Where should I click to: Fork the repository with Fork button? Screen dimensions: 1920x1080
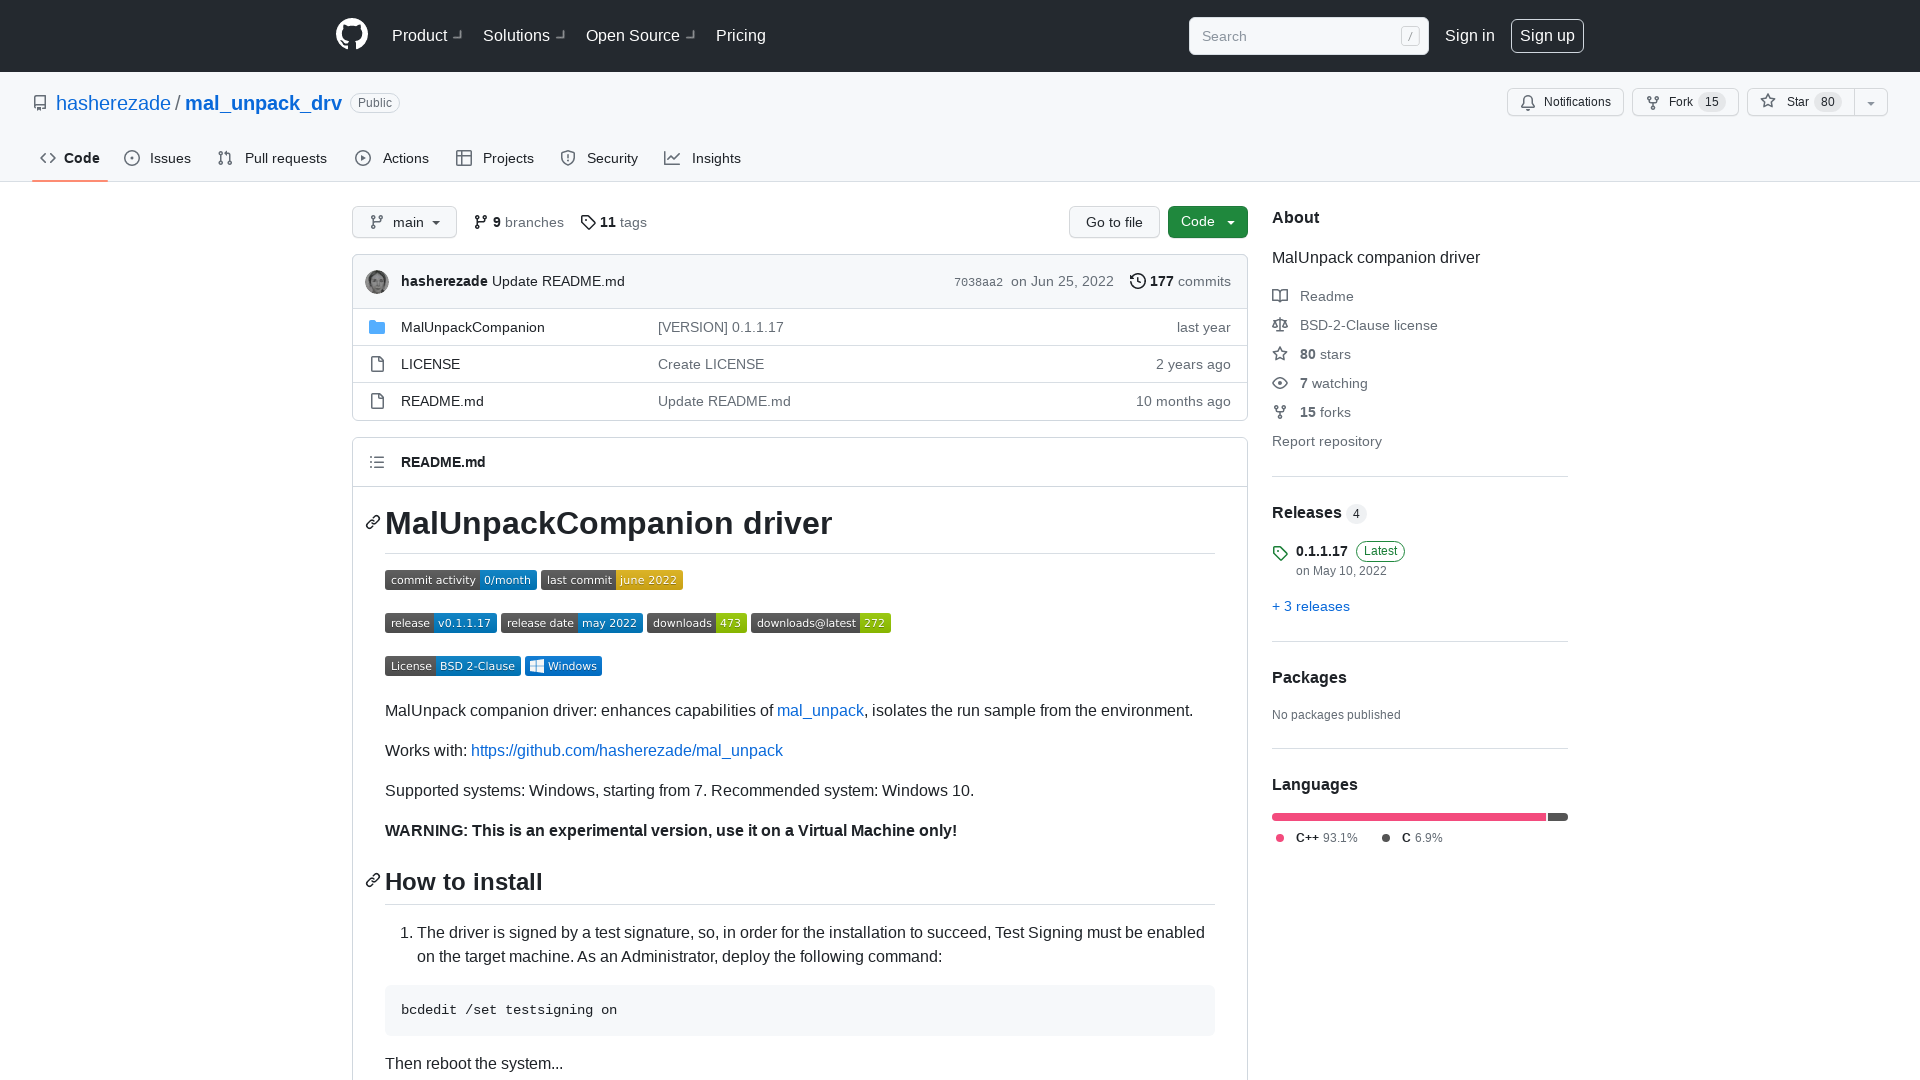click(1685, 102)
